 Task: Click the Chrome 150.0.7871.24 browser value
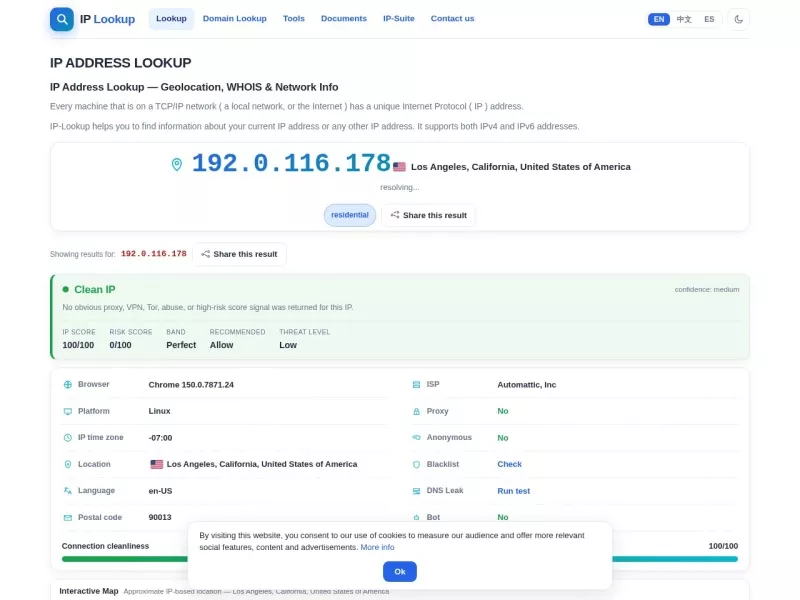(x=191, y=385)
